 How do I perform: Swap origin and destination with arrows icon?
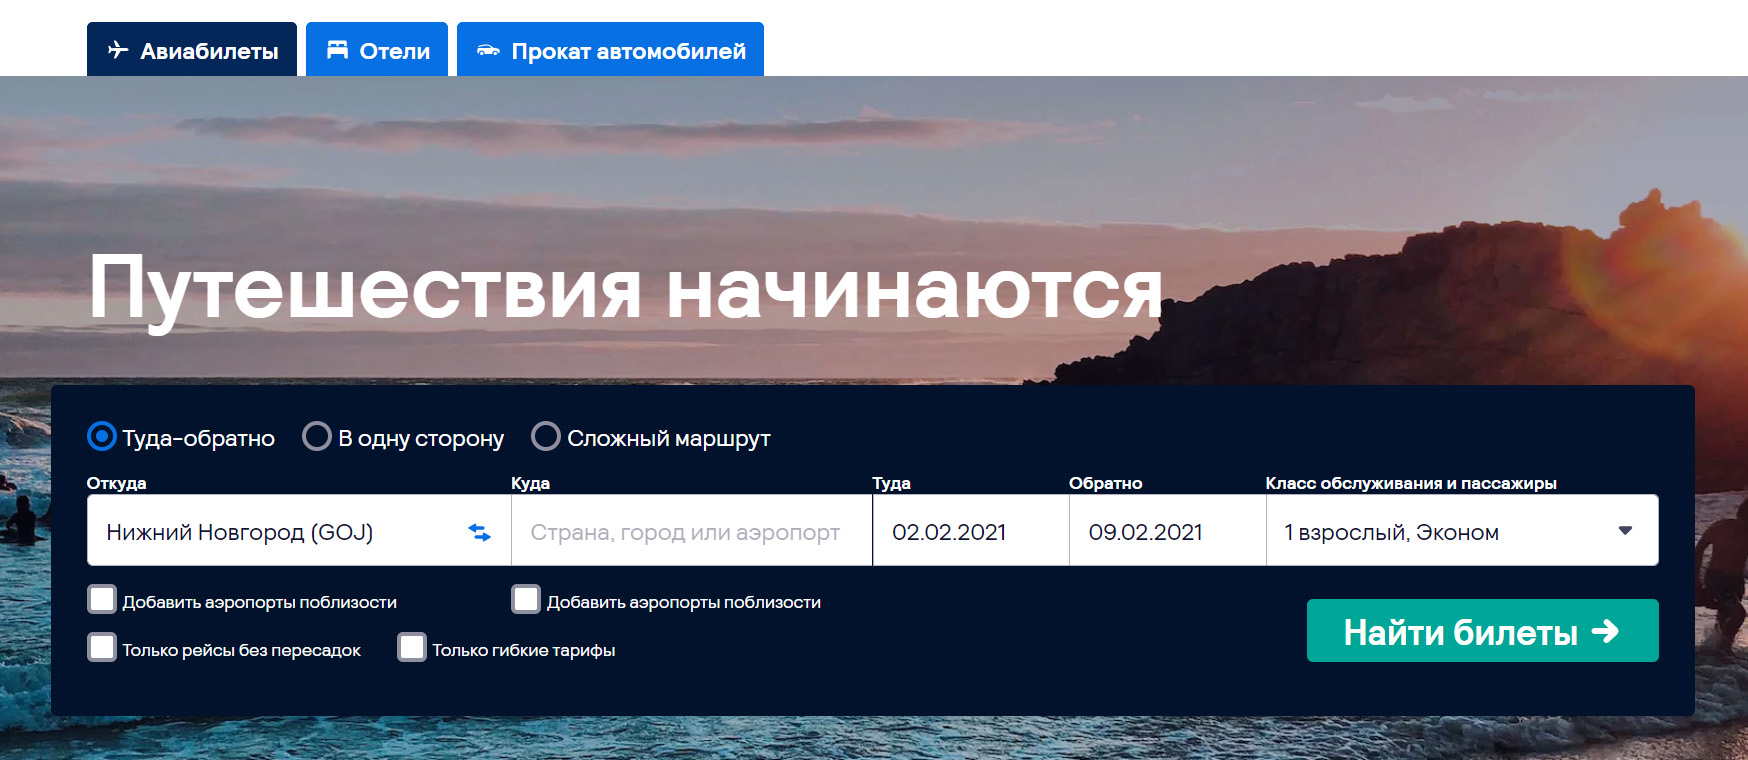click(x=480, y=532)
